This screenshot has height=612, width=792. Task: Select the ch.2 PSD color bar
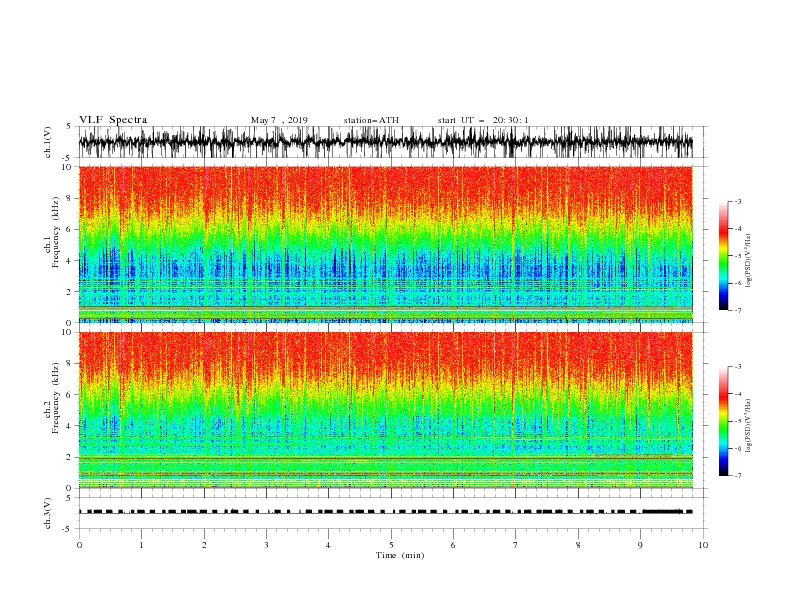(x=723, y=421)
